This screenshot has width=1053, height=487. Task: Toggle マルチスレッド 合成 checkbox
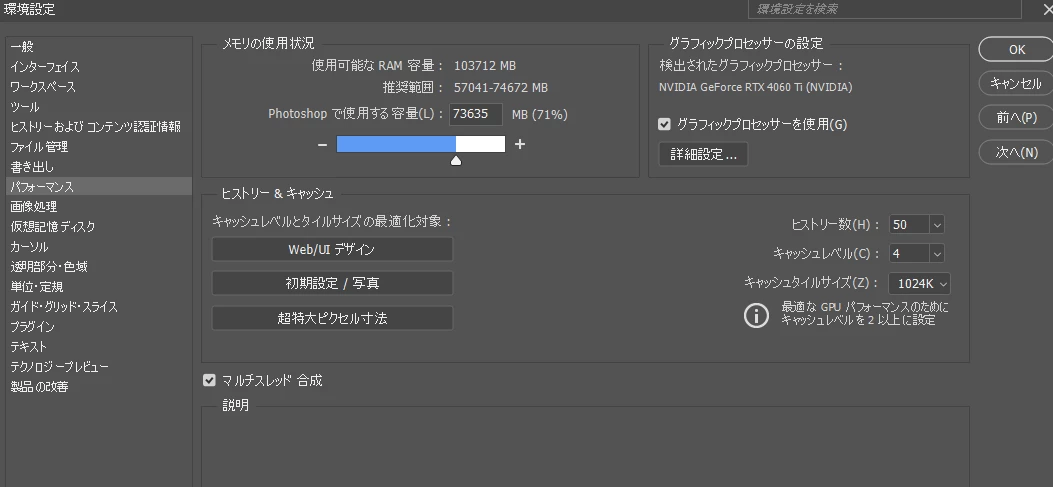tap(209, 381)
